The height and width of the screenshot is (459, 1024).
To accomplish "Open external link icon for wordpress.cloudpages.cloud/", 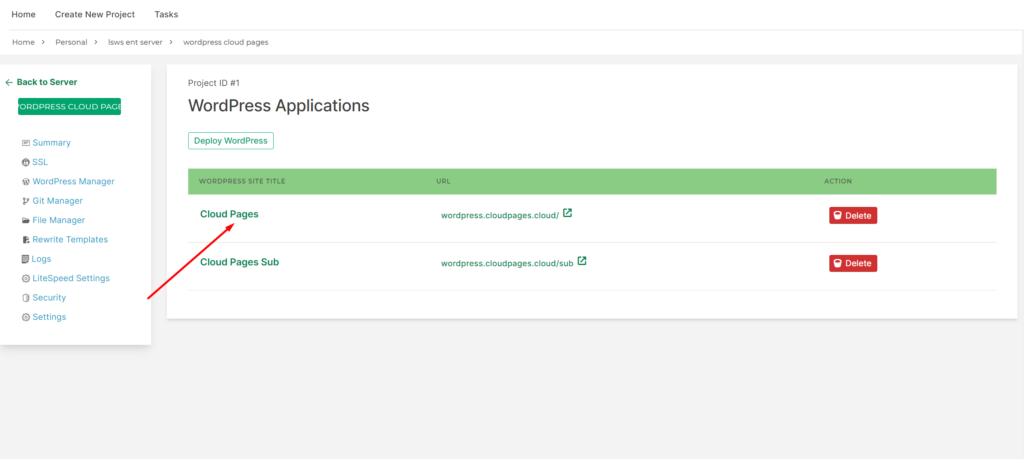I will tap(568, 213).
